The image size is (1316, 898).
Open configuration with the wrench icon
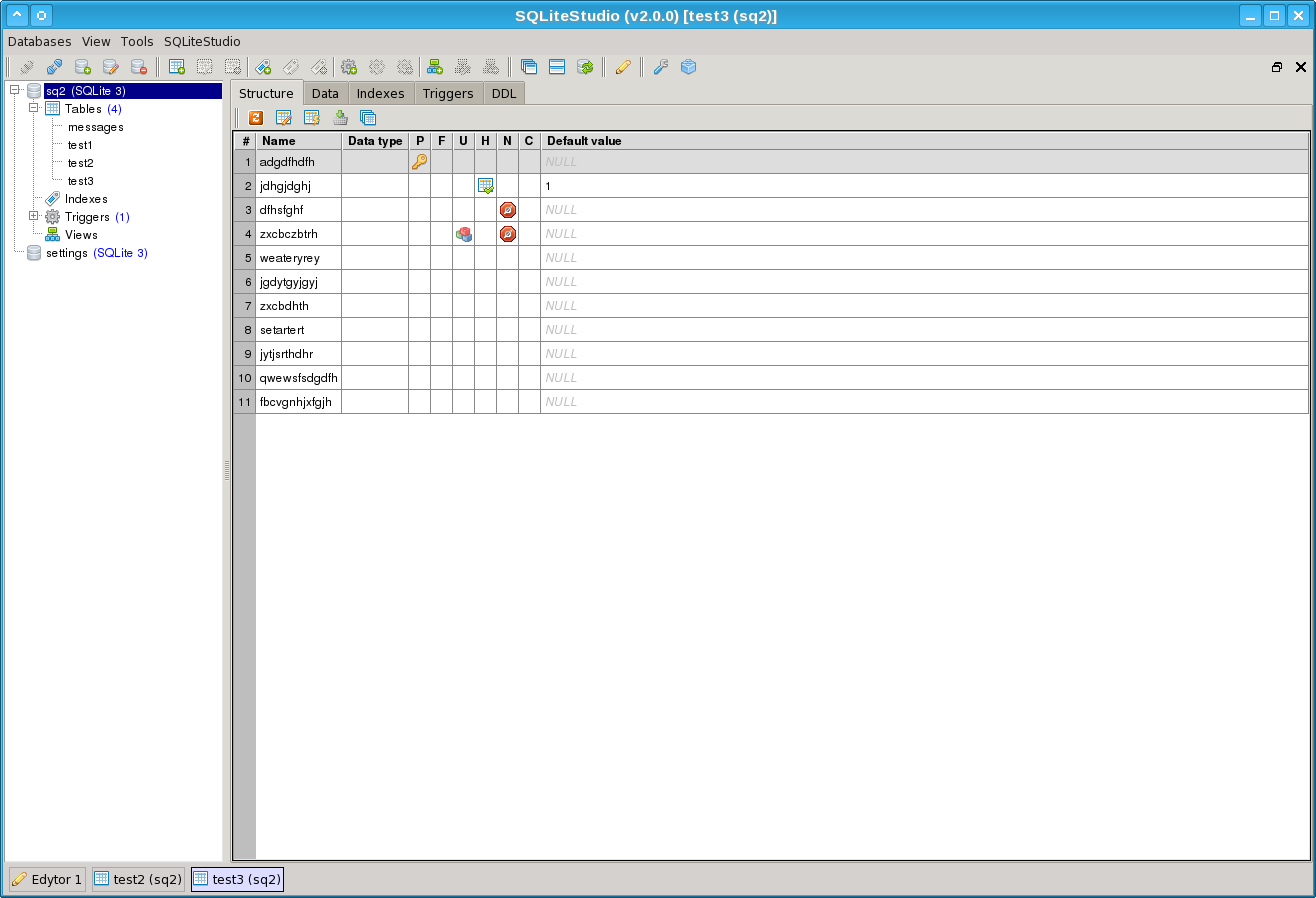click(x=660, y=67)
